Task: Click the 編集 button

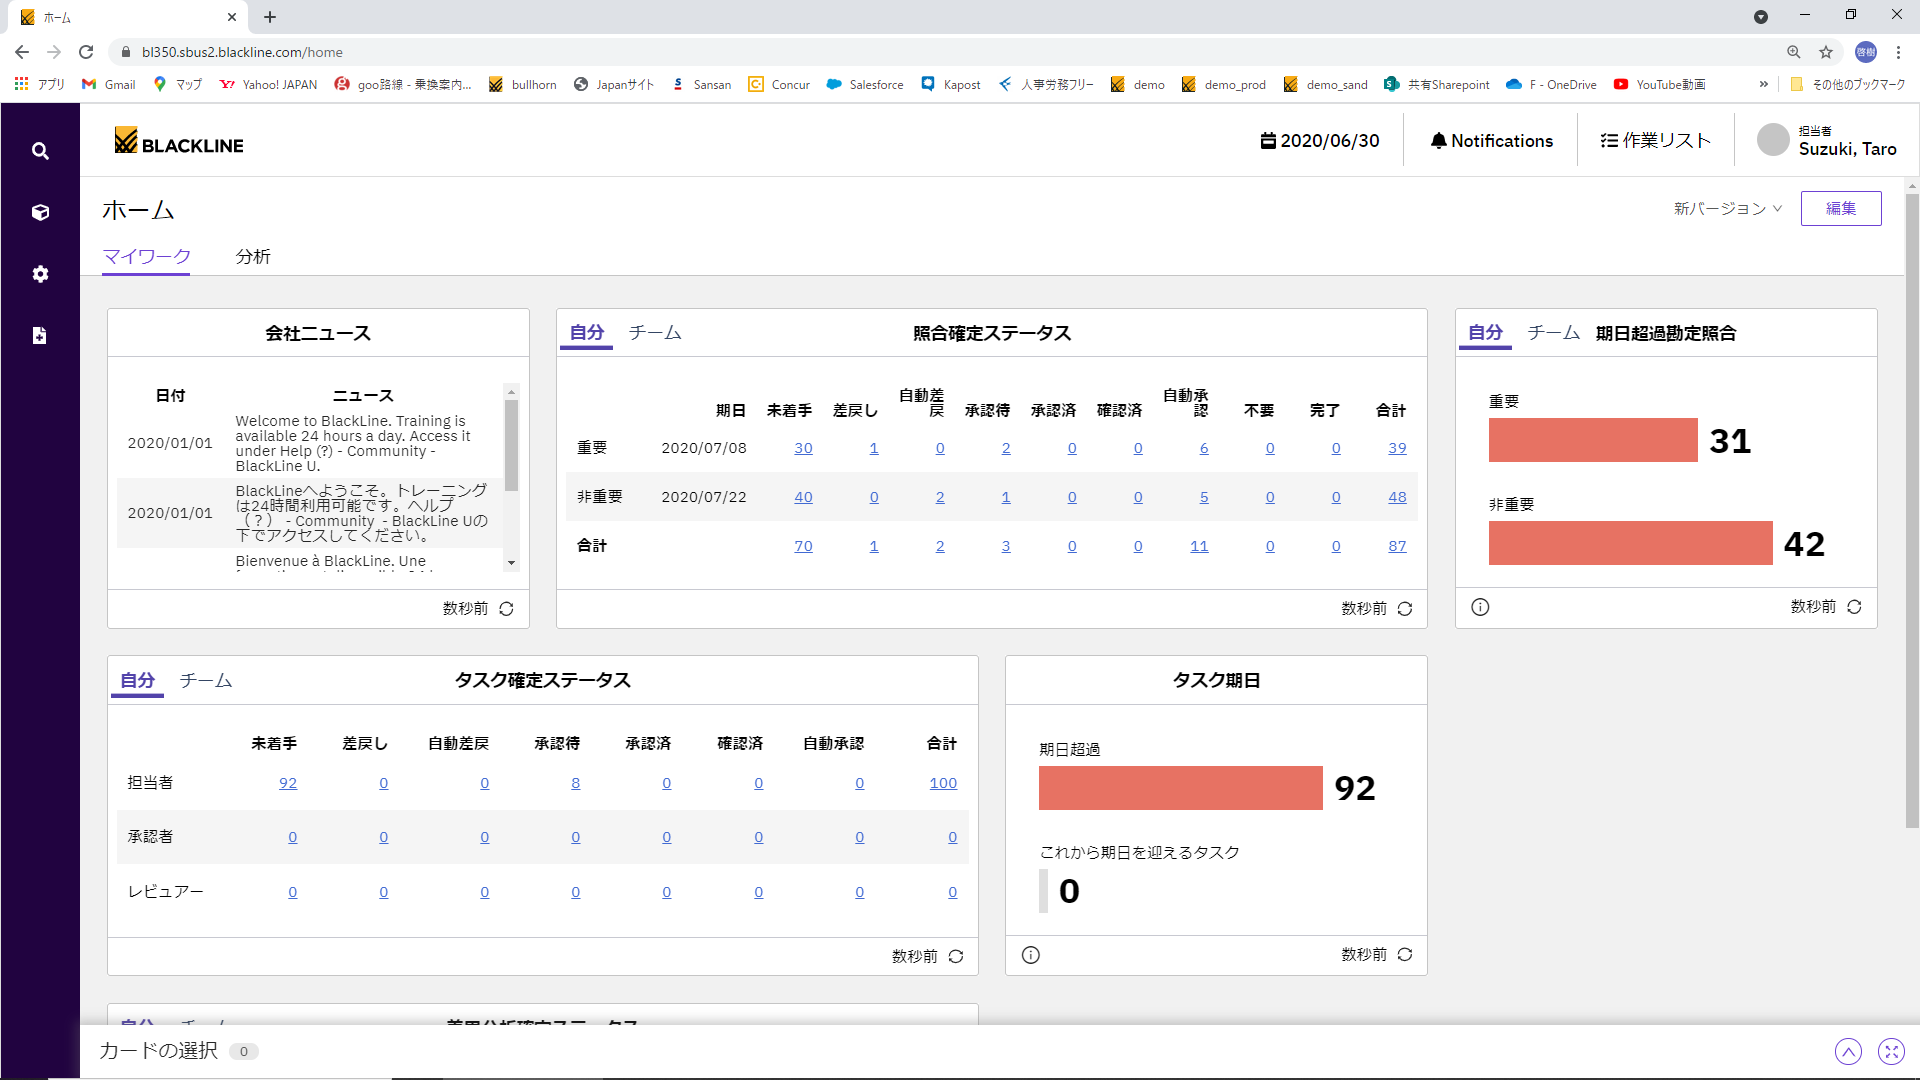Action: tap(1841, 208)
